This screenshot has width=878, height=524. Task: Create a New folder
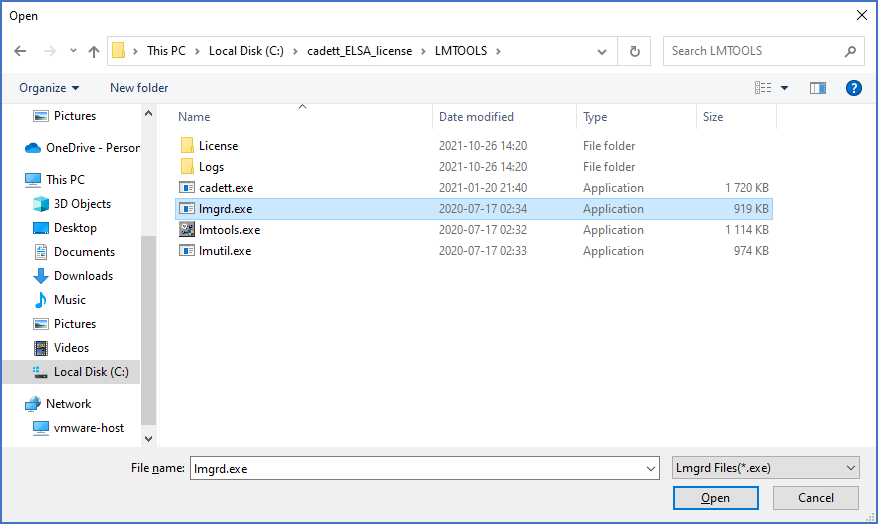click(x=139, y=88)
